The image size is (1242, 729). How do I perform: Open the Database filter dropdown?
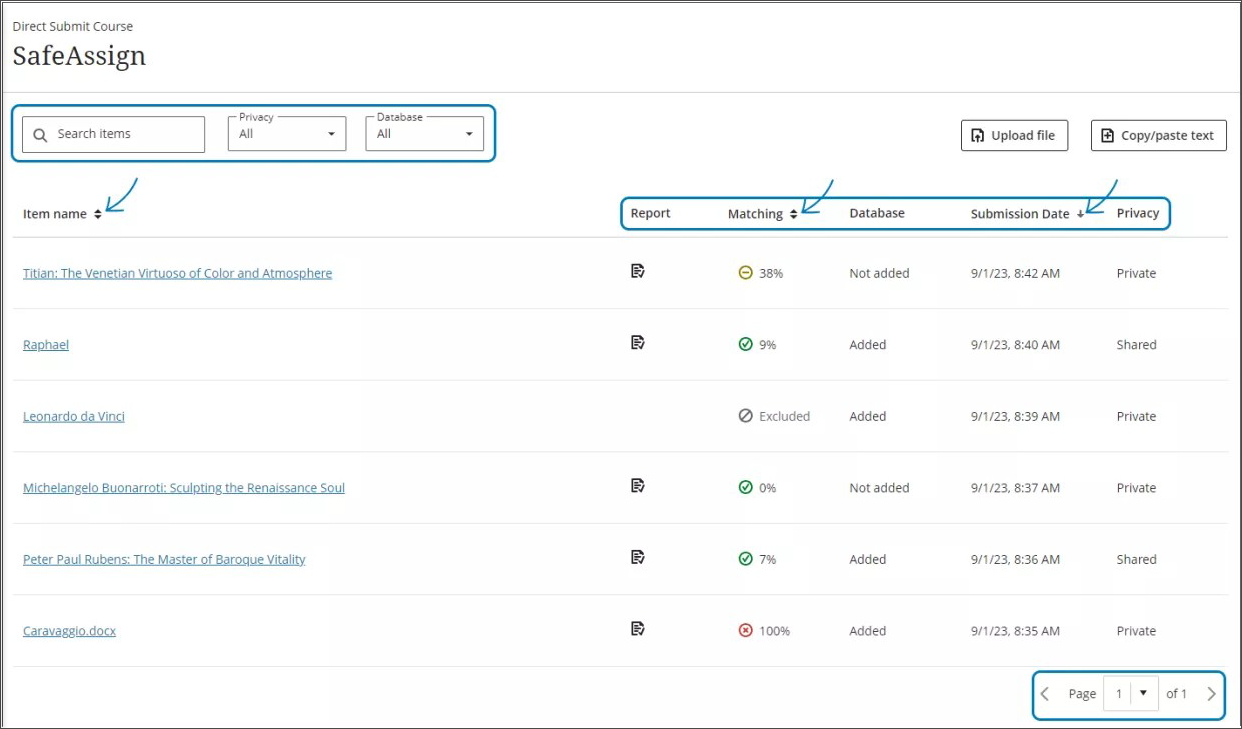point(424,134)
